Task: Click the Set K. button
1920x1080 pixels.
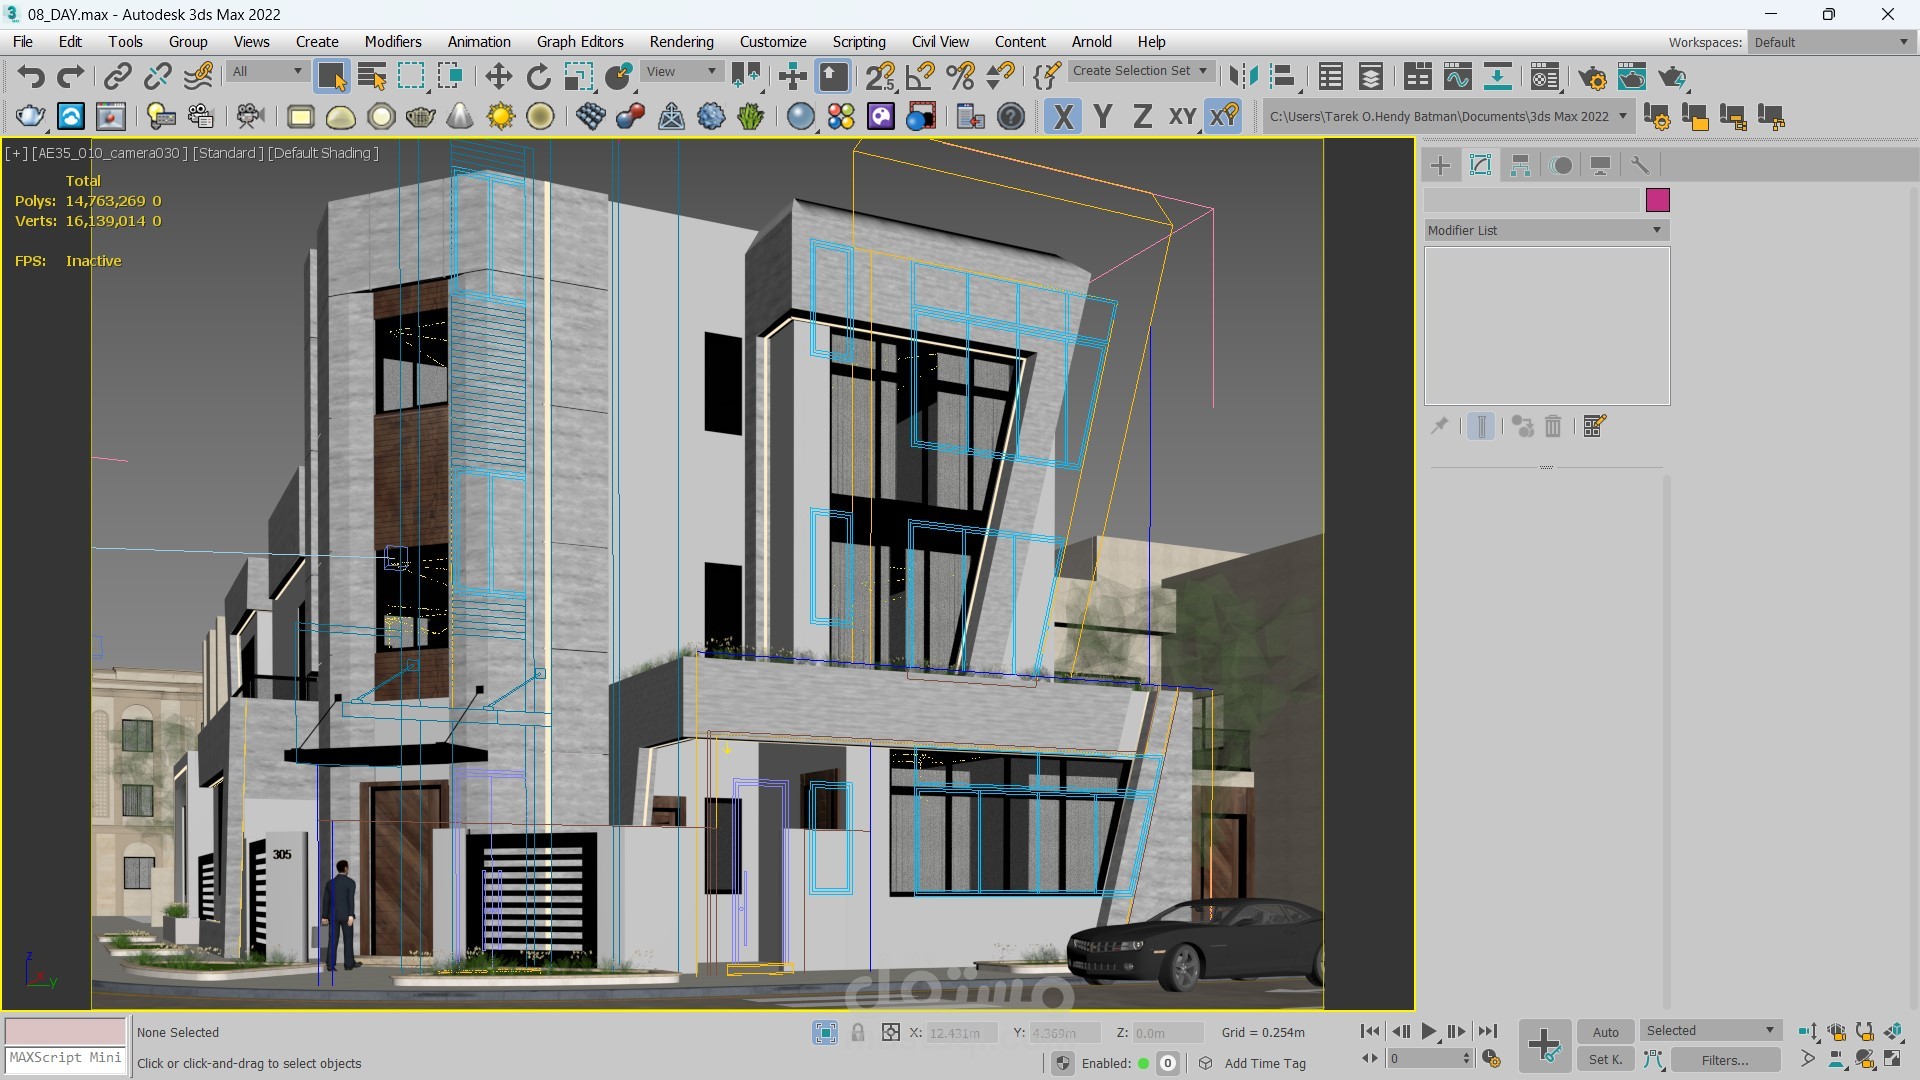Action: click(x=1605, y=1060)
